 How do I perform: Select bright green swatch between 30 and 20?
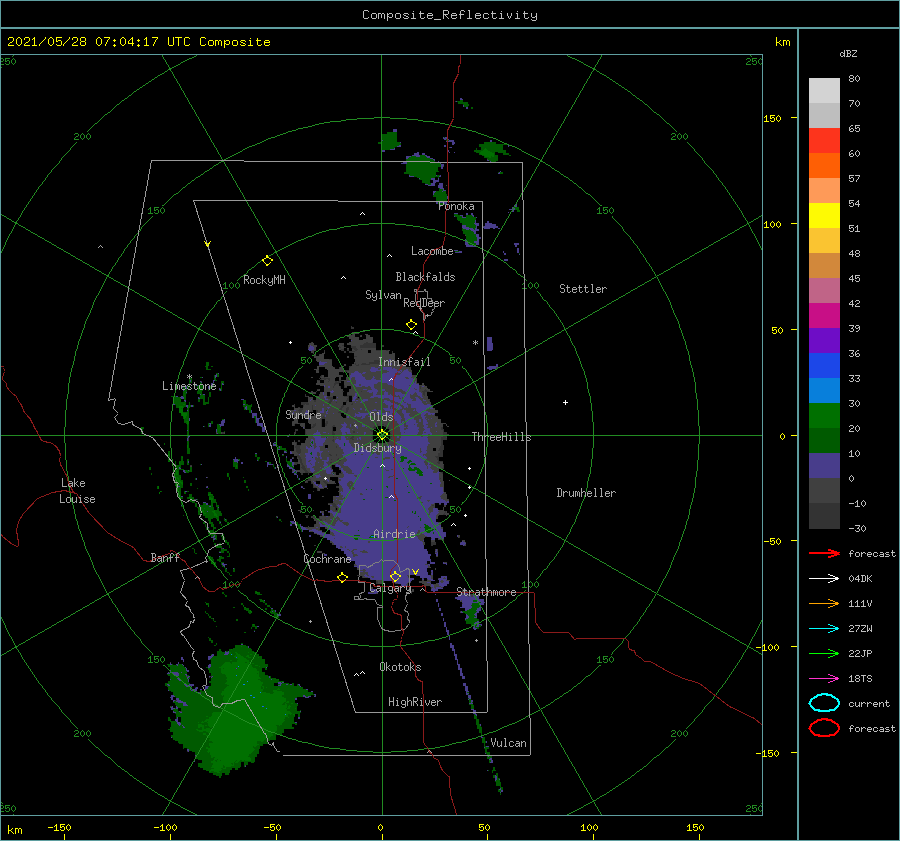click(x=824, y=415)
